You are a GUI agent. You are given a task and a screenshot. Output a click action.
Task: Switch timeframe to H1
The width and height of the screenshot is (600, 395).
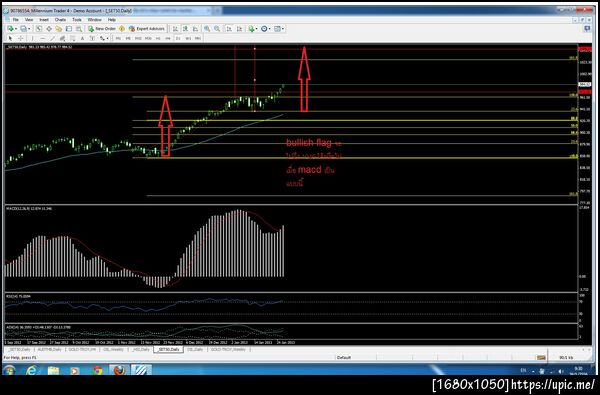[158, 38]
